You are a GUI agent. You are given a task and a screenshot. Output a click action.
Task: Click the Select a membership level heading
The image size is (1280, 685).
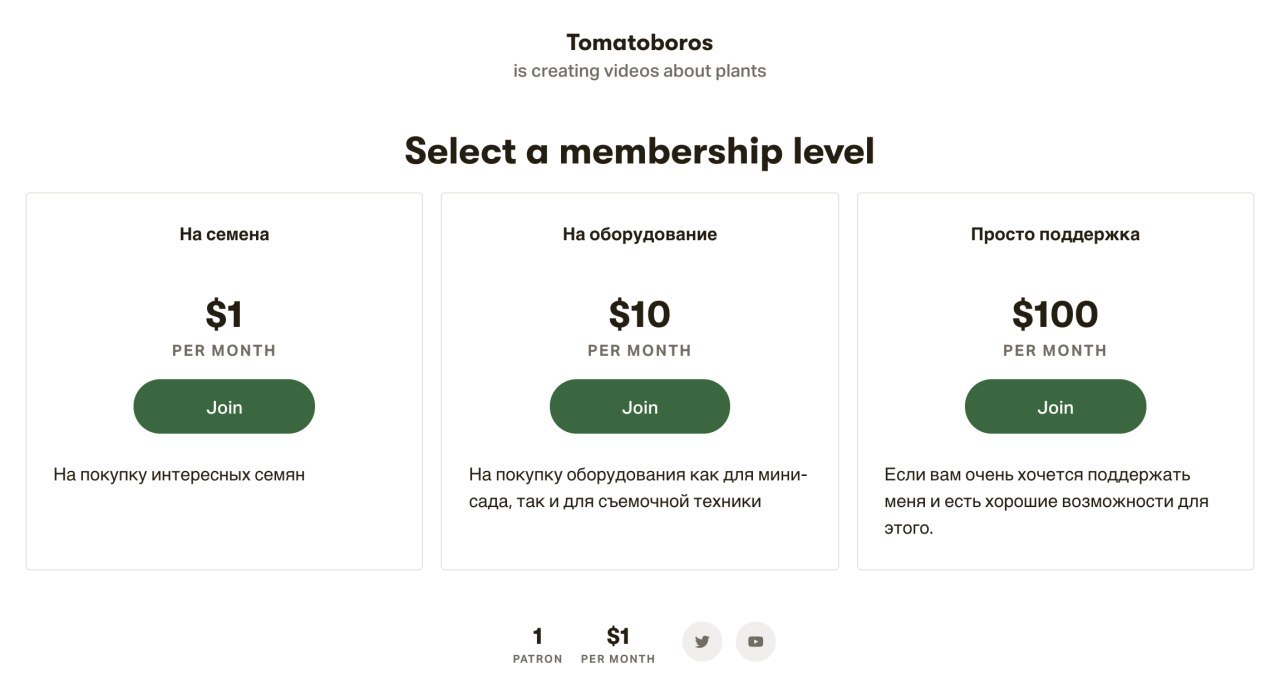pos(639,152)
